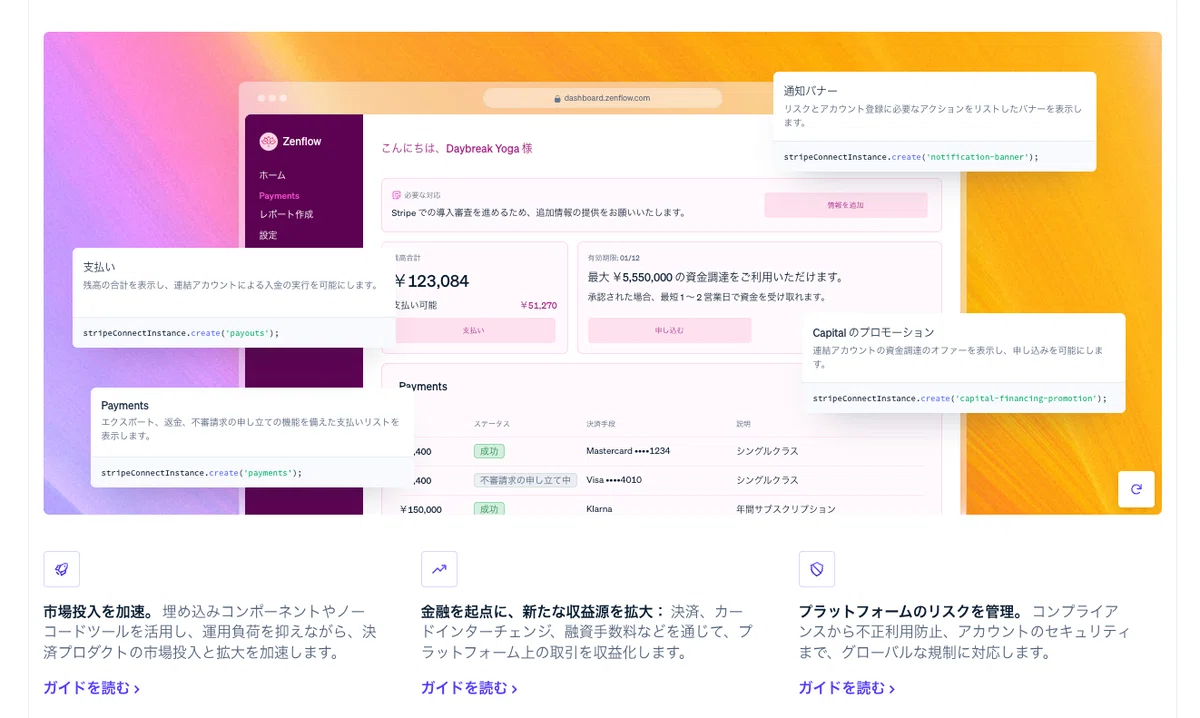Click the Zenflow logo icon in sidebar

268,141
